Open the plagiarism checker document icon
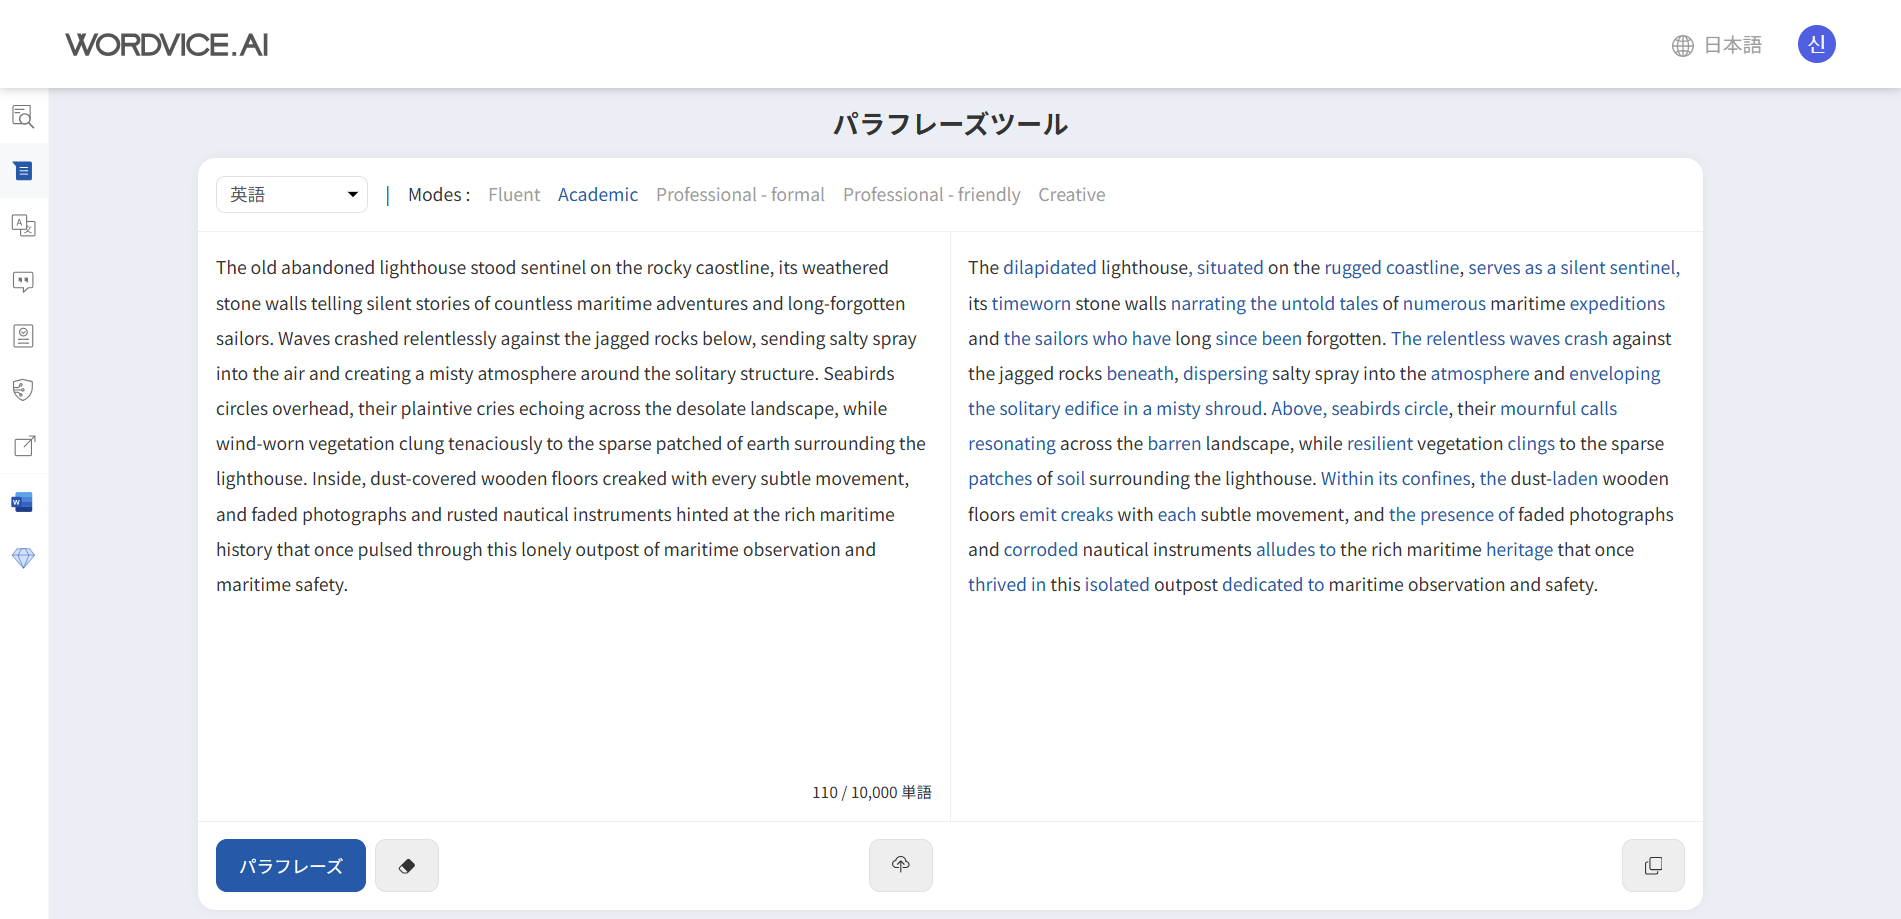This screenshot has height=919, width=1901. pos(22,335)
